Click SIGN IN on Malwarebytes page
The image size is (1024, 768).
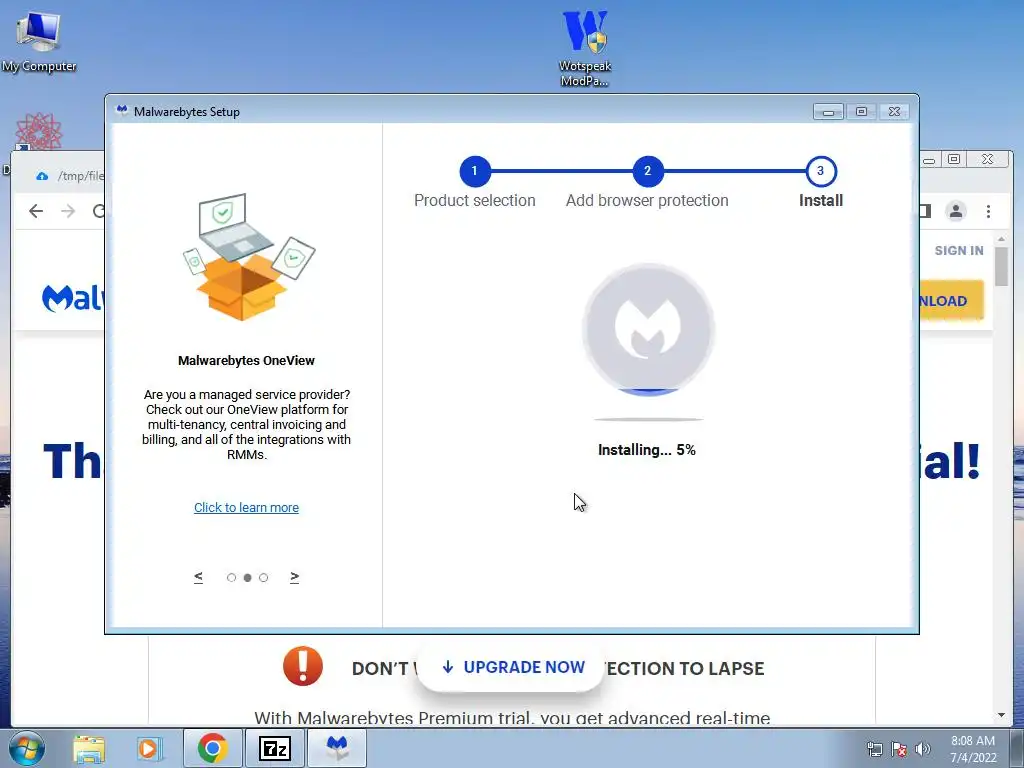pos(959,250)
